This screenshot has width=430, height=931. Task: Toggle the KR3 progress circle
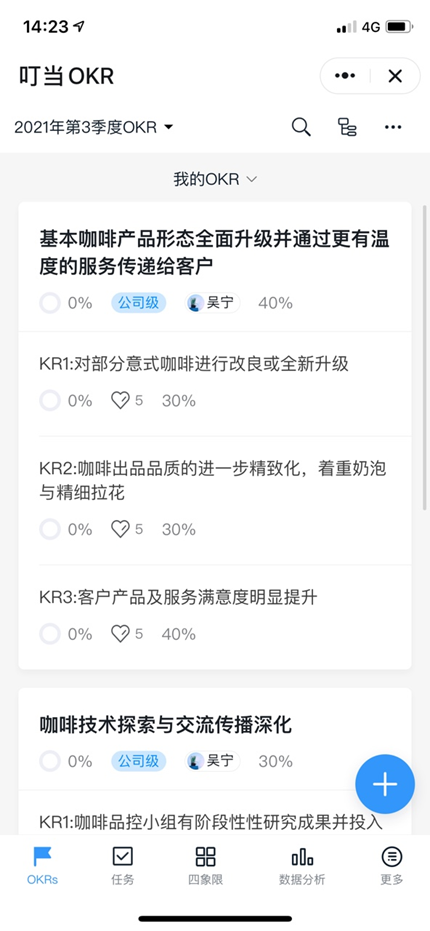coord(50,634)
